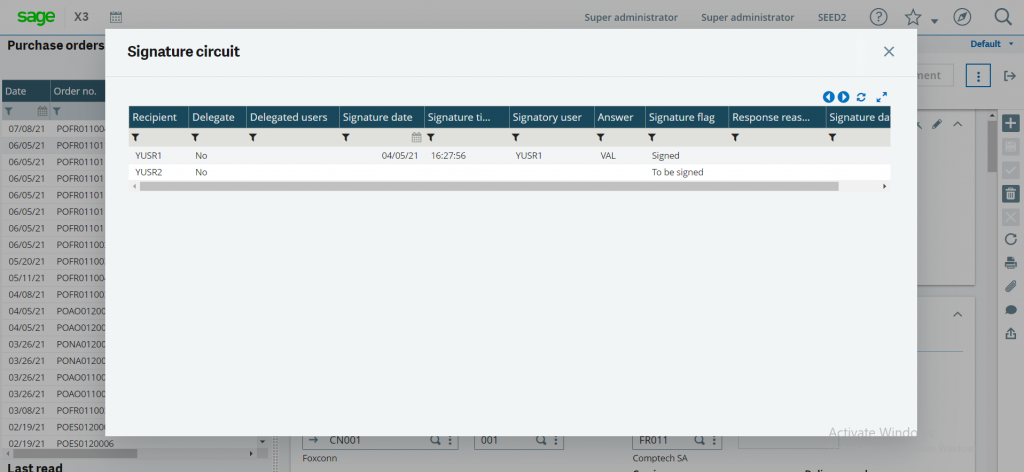Click the refresh icon in right sidebar
1024x472 pixels.
(1010, 240)
